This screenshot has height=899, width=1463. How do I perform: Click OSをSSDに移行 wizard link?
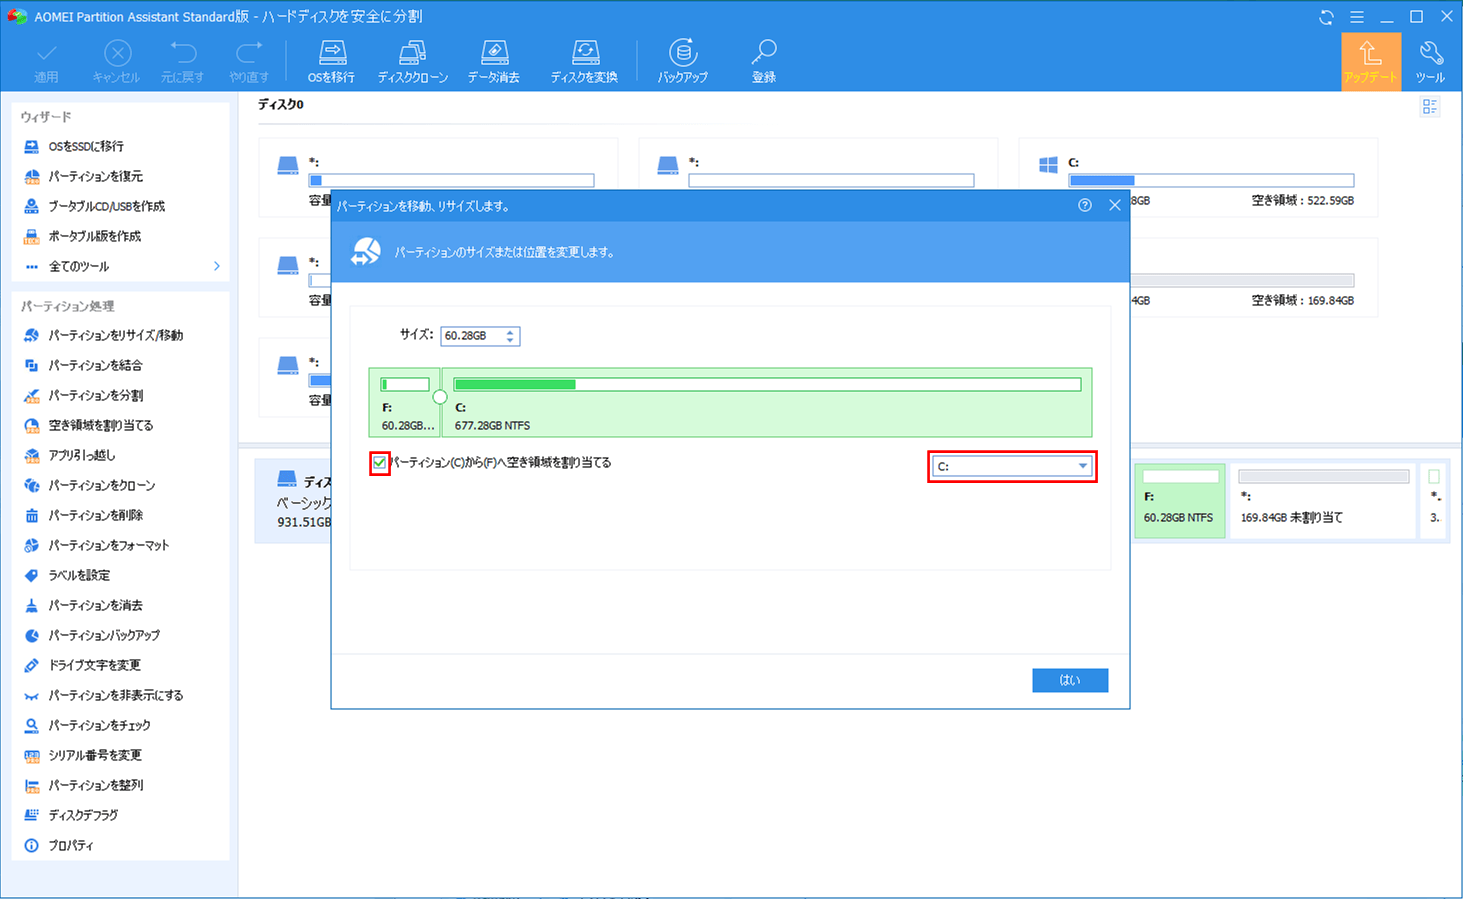coord(86,146)
